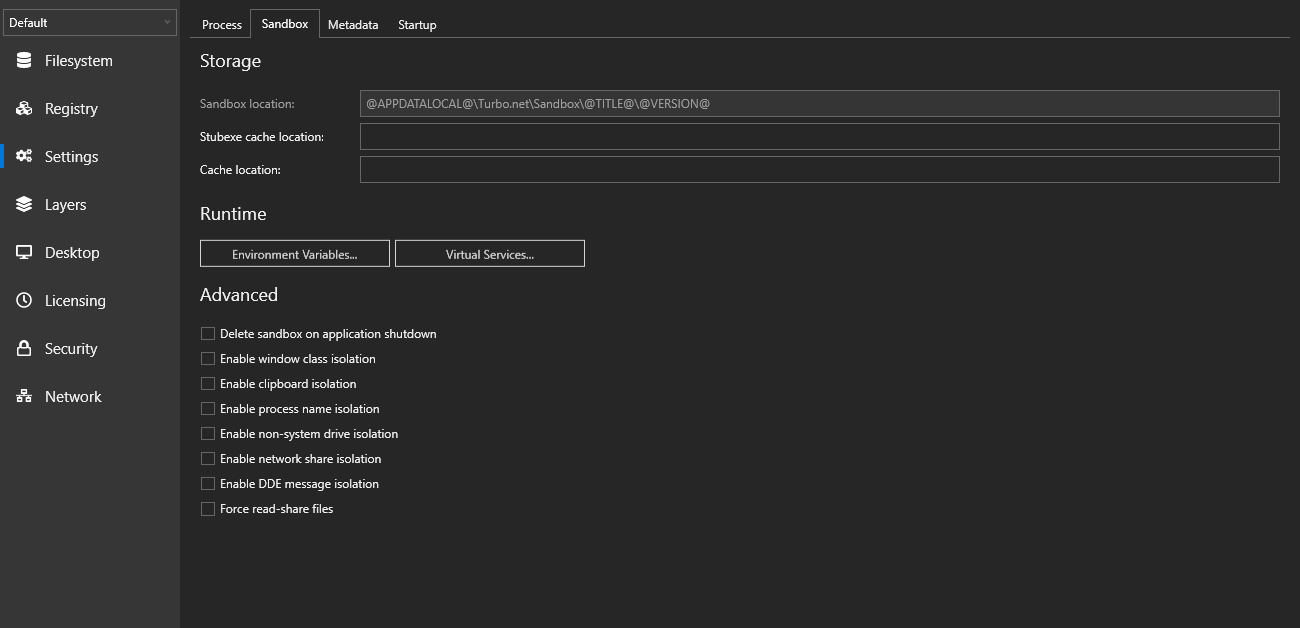Image resolution: width=1300 pixels, height=628 pixels.
Task: Open the Environment Variables dialog
Action: [x=295, y=254]
